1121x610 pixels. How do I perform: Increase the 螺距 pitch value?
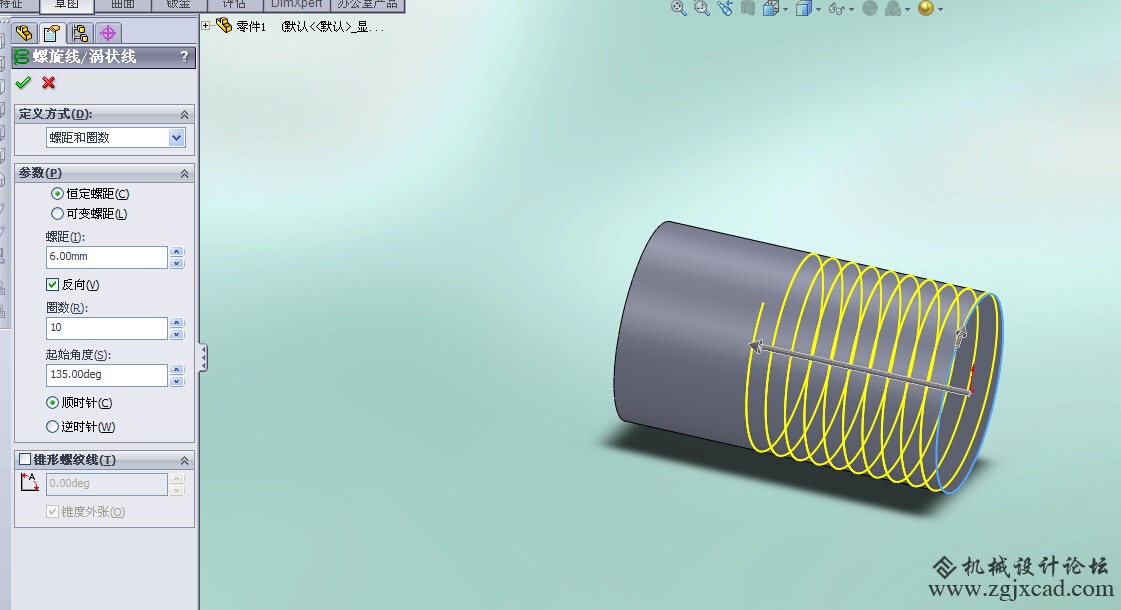click(177, 252)
